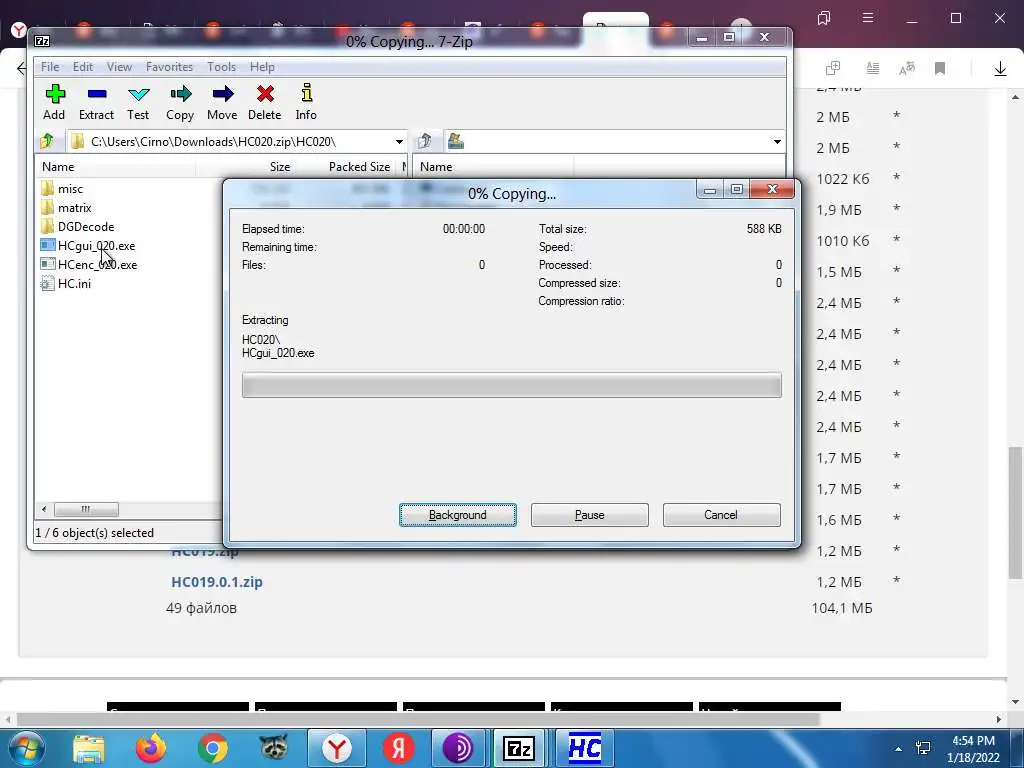Click the Delete toolbar icon

[x=264, y=102]
